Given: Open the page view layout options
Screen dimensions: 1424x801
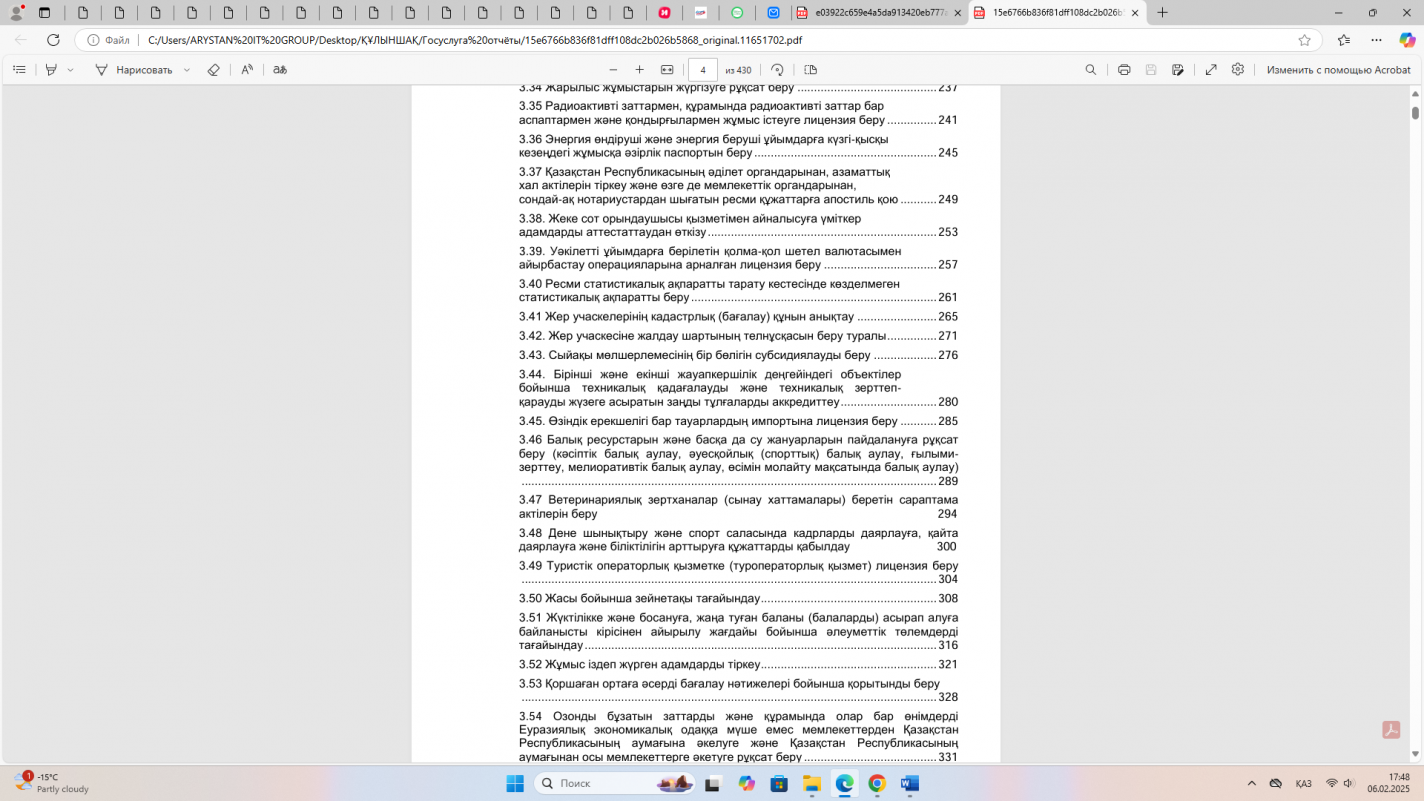Looking at the screenshot, I should [x=811, y=70].
